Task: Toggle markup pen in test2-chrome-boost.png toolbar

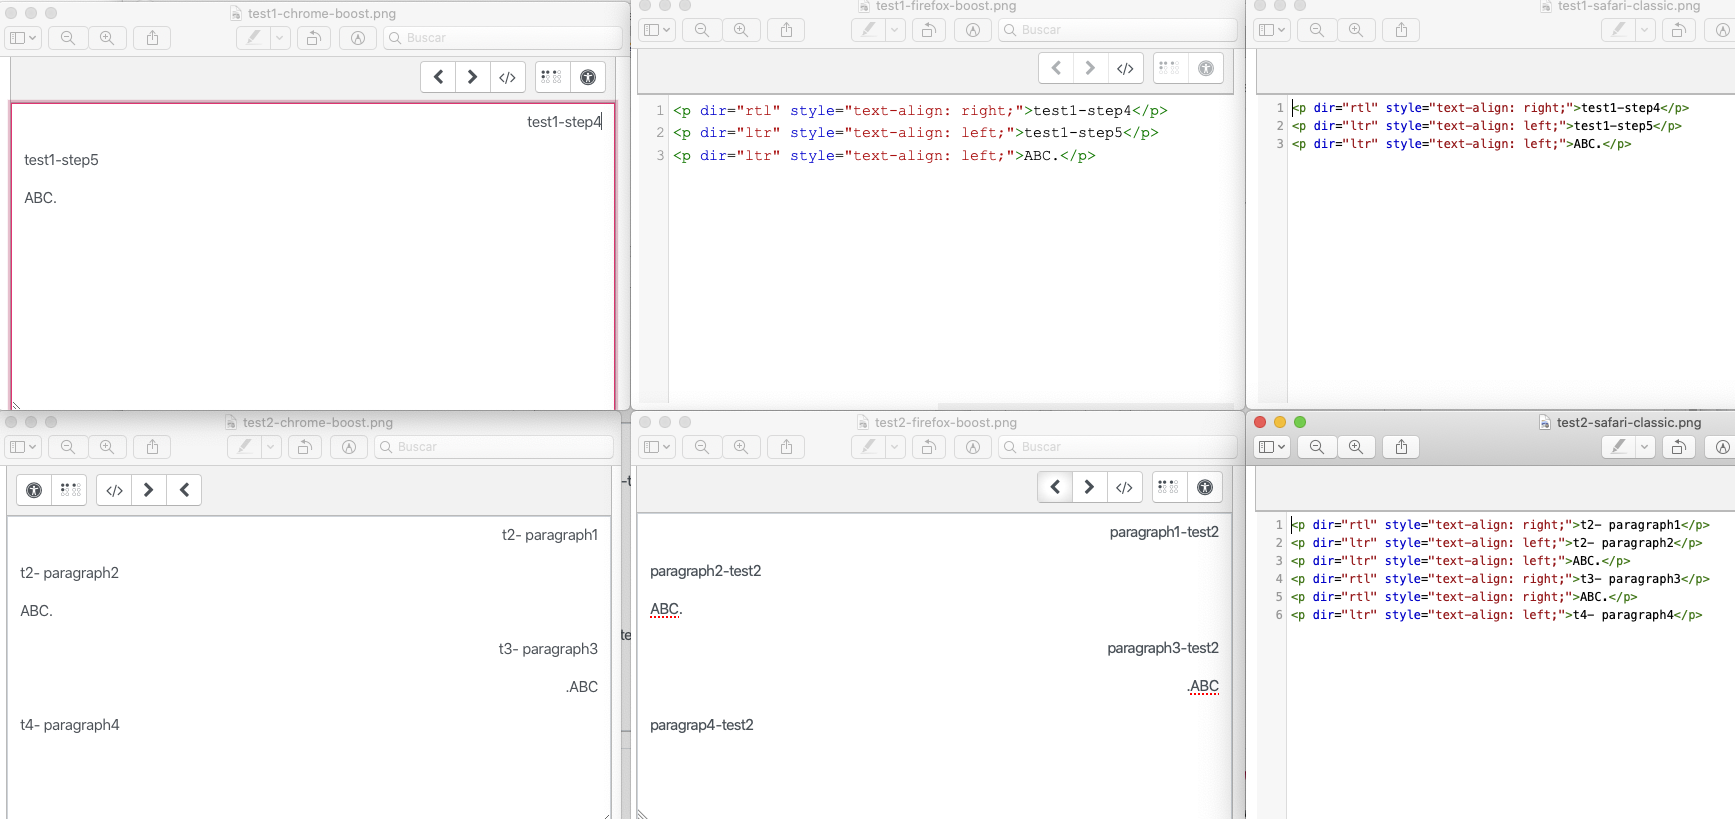Action: click(x=245, y=447)
